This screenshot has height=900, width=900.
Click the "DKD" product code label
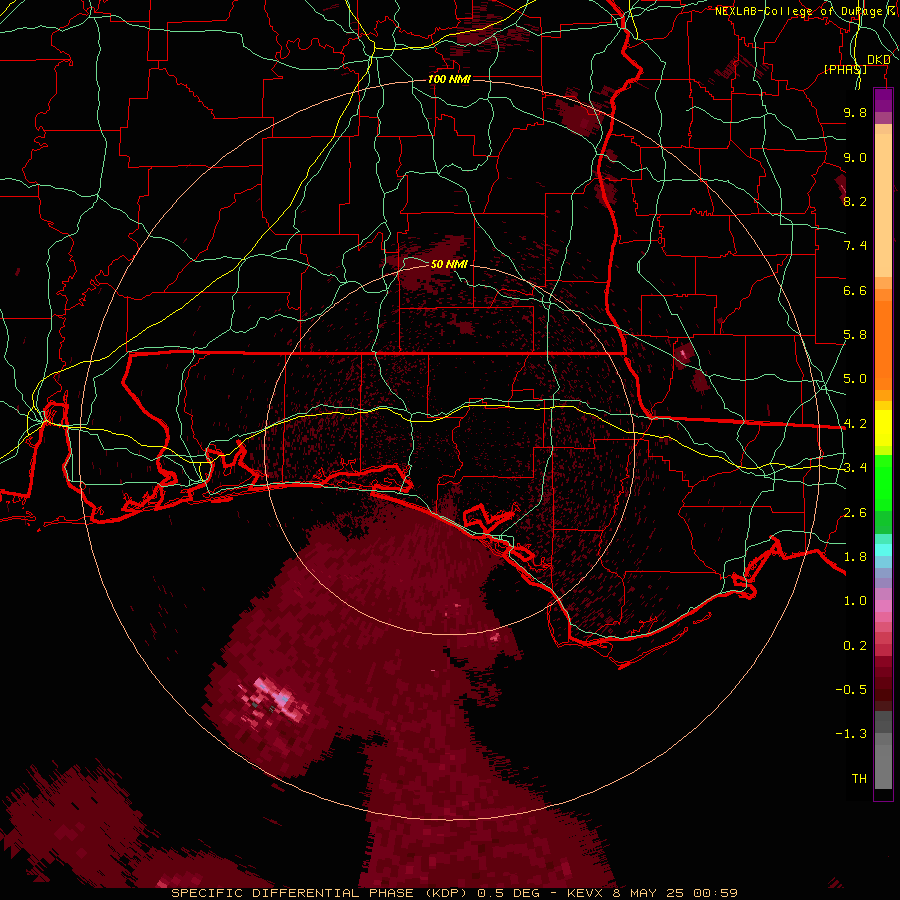pyautogui.click(x=879, y=60)
